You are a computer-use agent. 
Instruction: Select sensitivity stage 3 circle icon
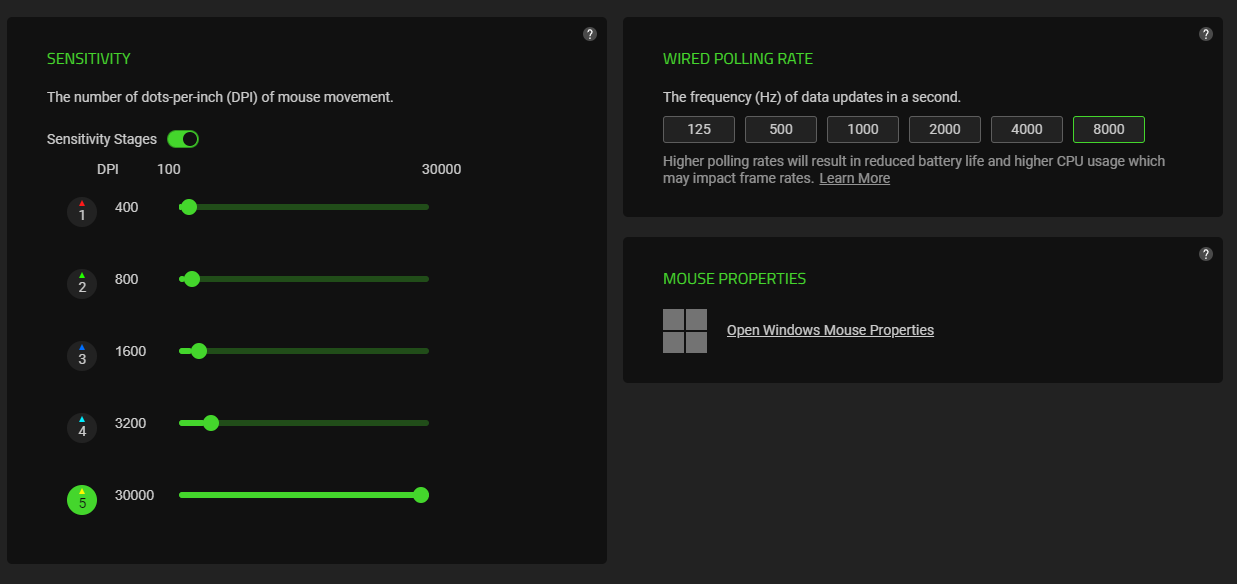click(x=82, y=356)
